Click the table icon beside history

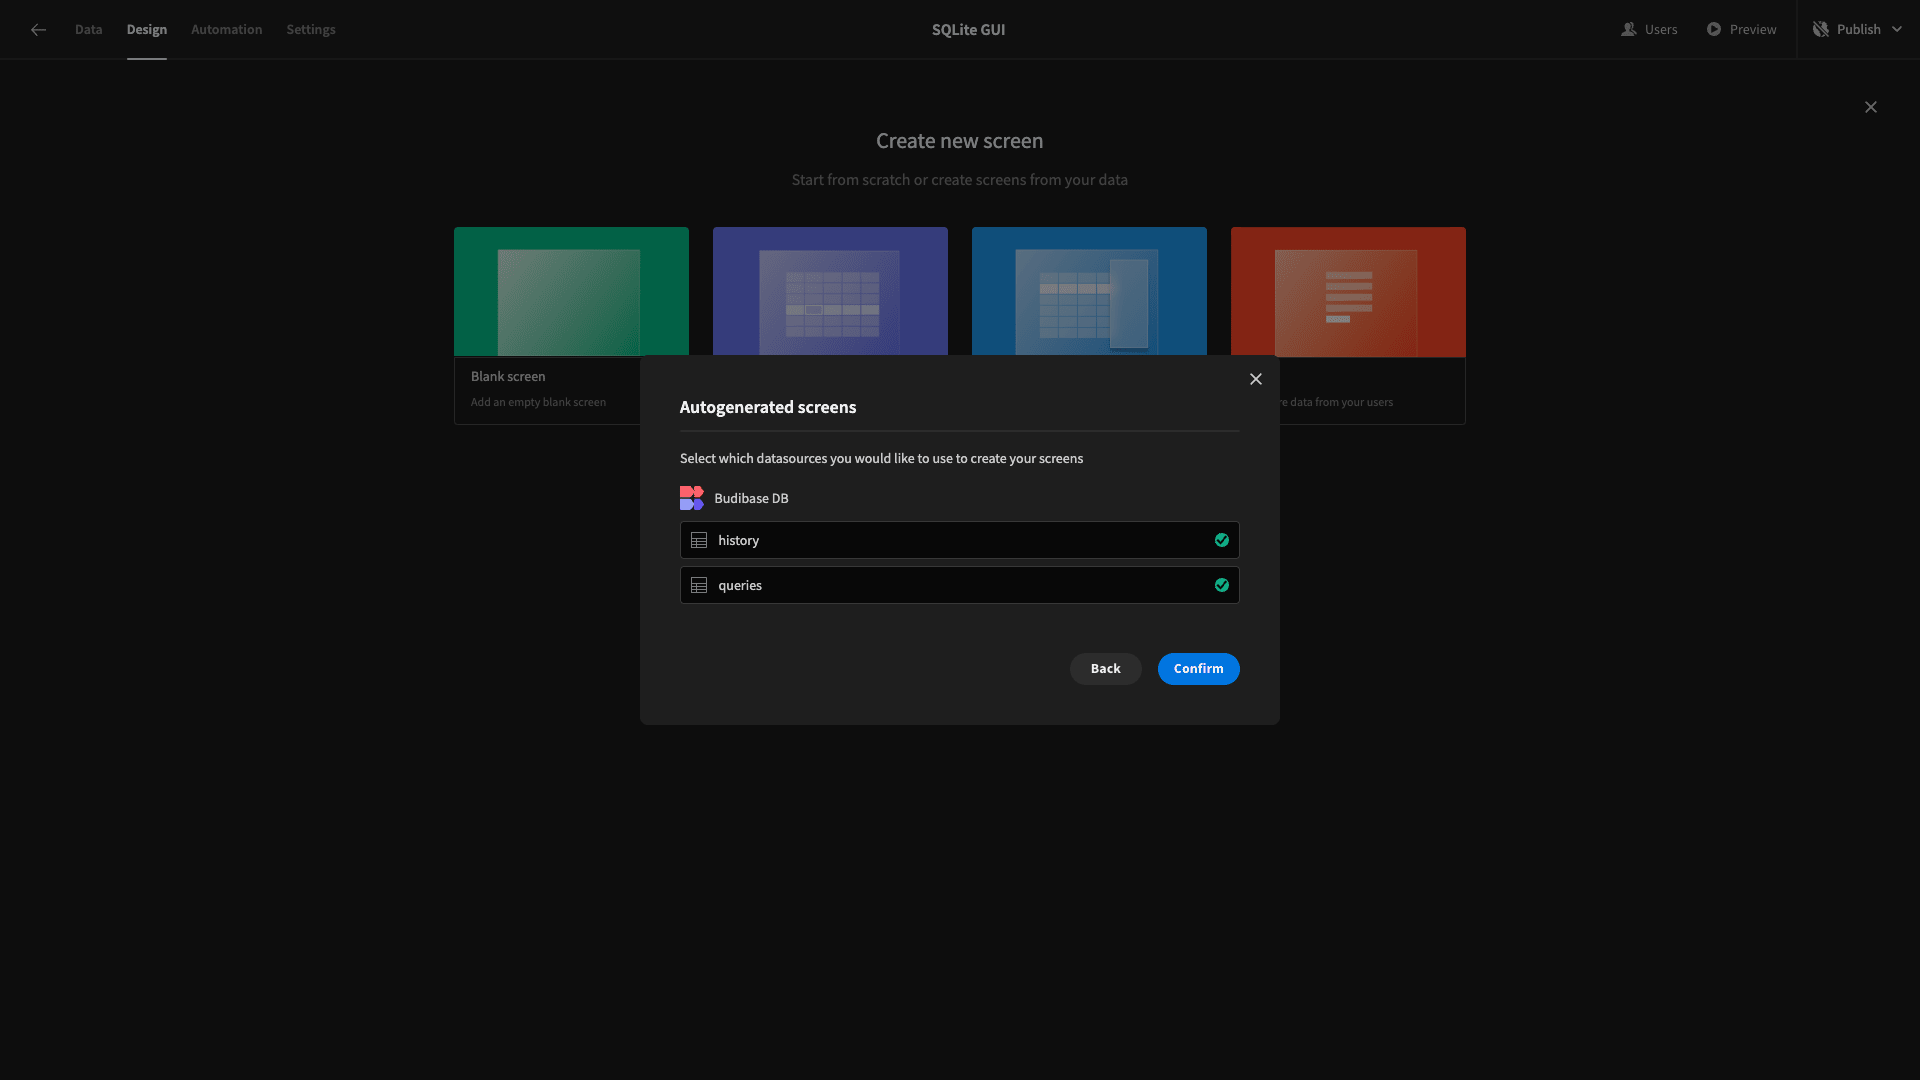[x=699, y=541]
